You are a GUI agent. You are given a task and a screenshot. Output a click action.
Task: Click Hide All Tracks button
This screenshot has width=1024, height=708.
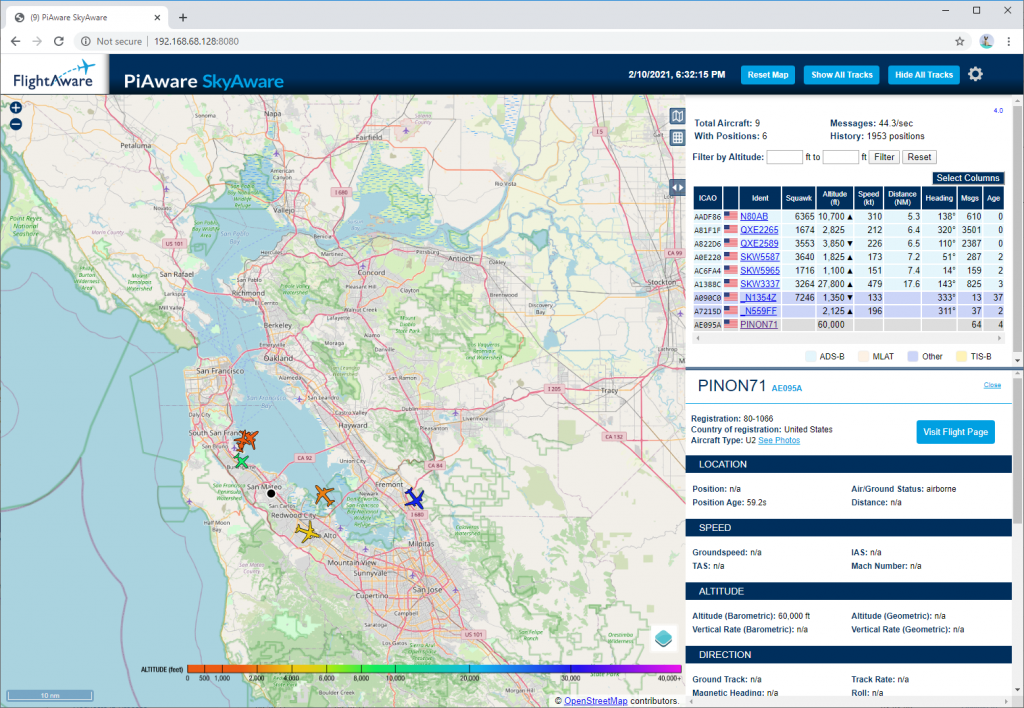[x=923, y=75]
